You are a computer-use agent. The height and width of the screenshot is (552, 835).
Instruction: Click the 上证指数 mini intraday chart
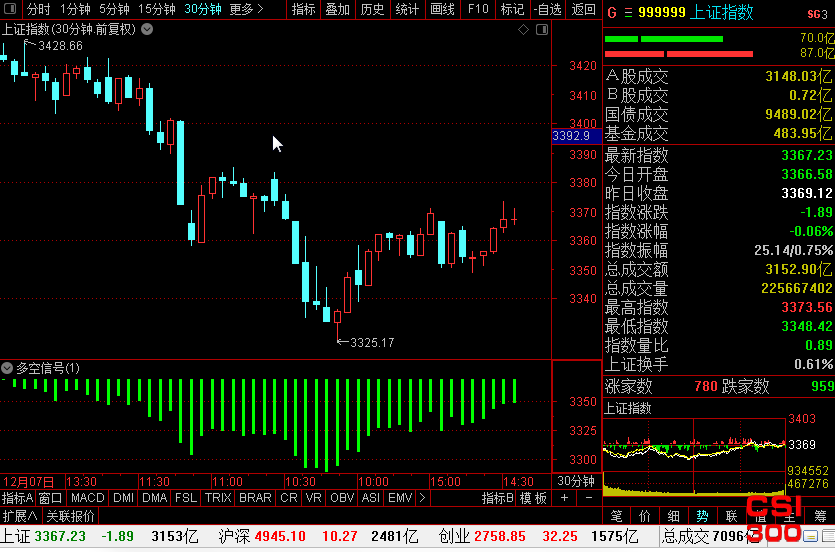[x=694, y=457]
